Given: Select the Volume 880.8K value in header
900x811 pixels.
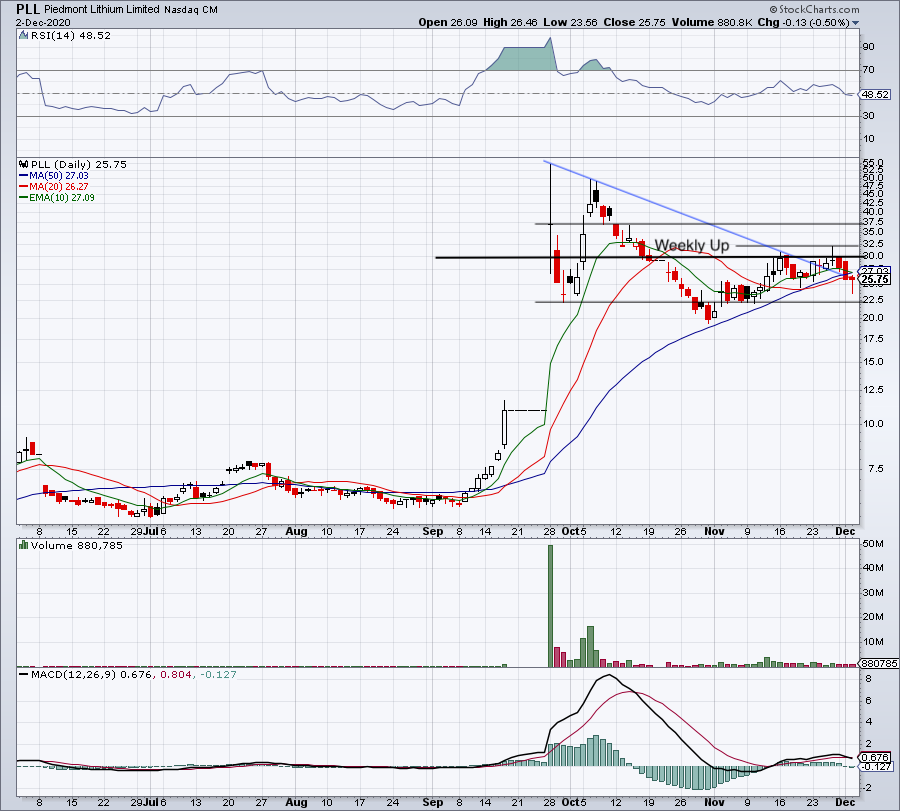Looking at the screenshot, I should [x=712, y=22].
